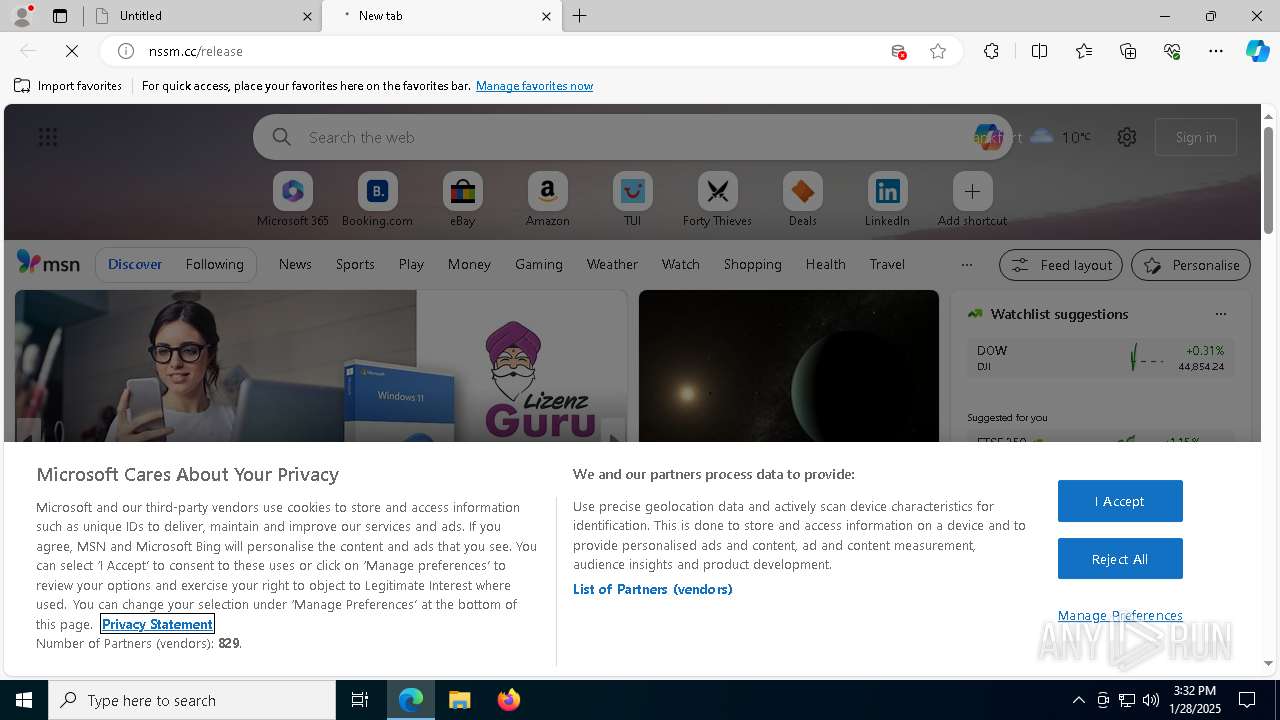Screen dimensions: 1280x720
Task: Open the tracking prevention icon in address bar
Action: pyautogui.click(x=898, y=51)
